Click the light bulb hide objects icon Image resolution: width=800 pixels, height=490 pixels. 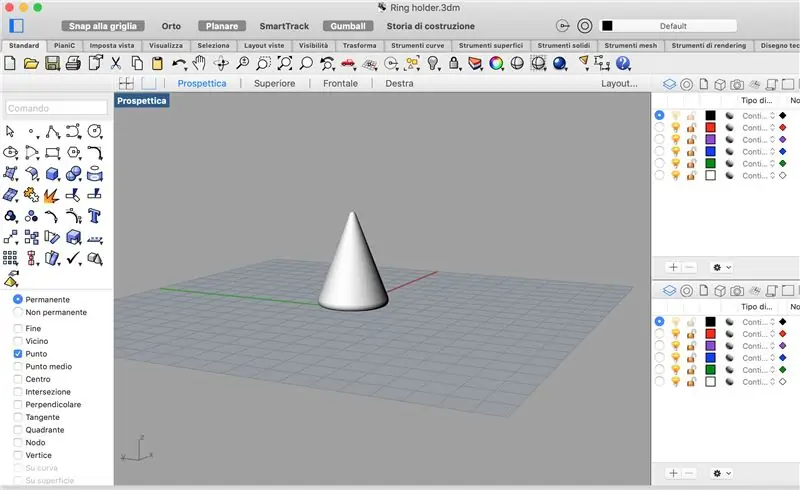(433, 63)
